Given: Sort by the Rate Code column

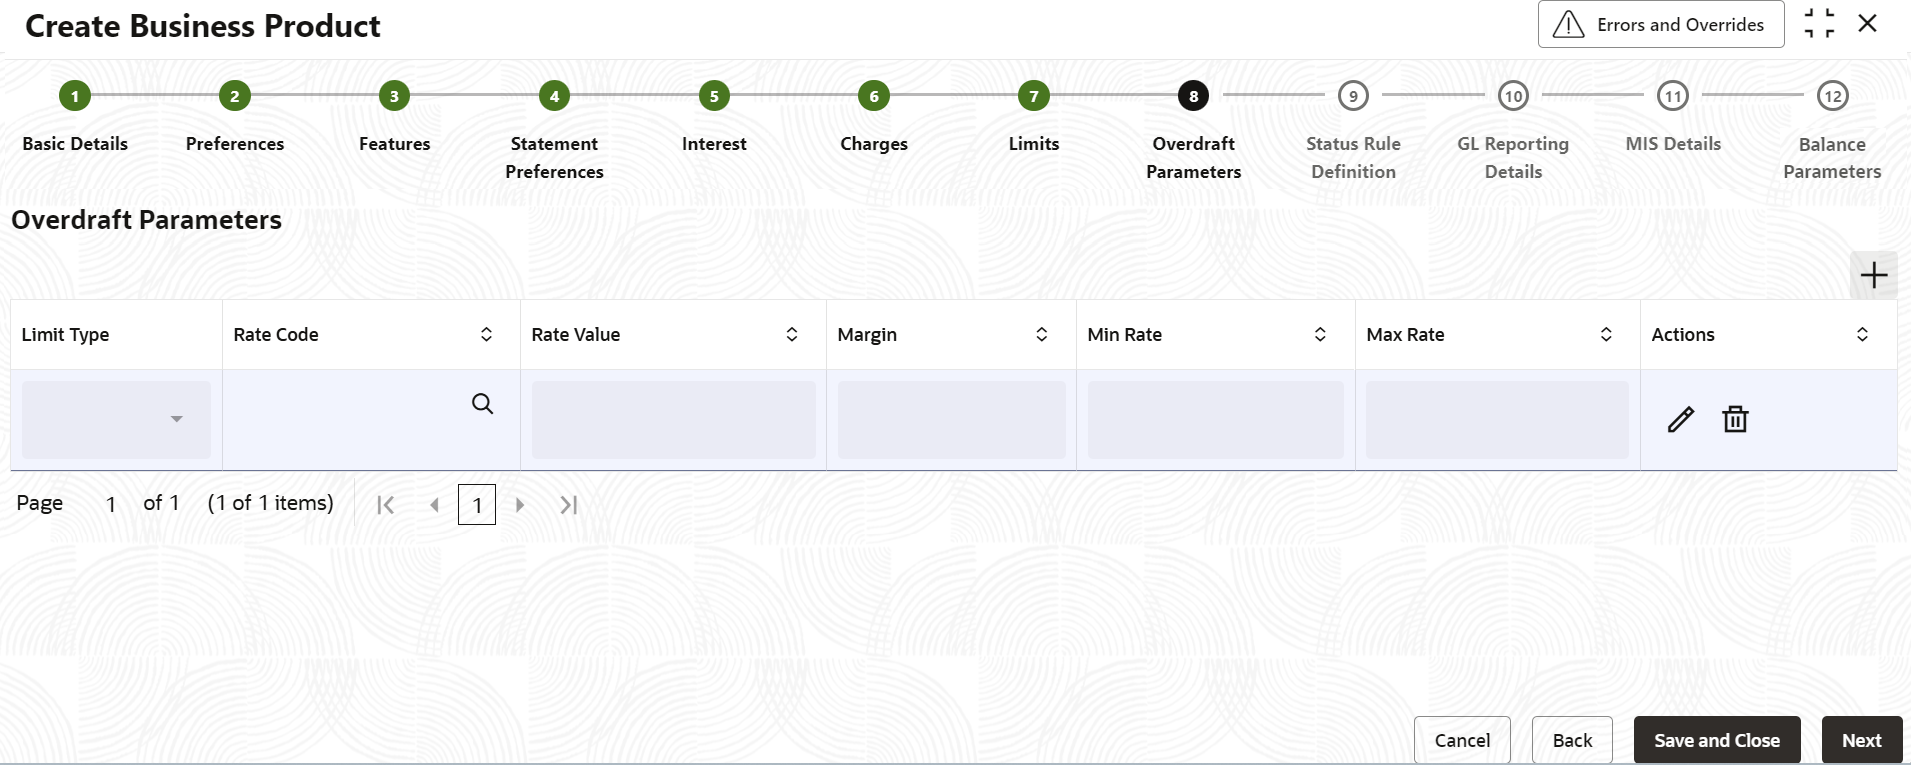Looking at the screenshot, I should pos(486,334).
